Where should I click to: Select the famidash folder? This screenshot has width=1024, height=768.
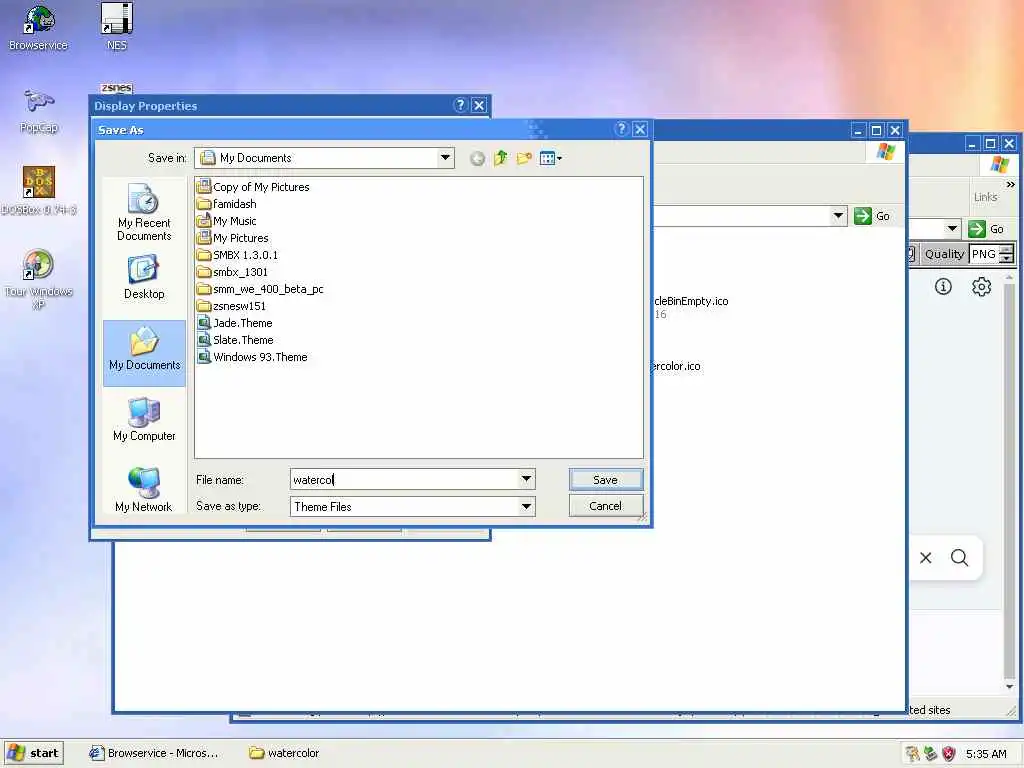click(227, 204)
